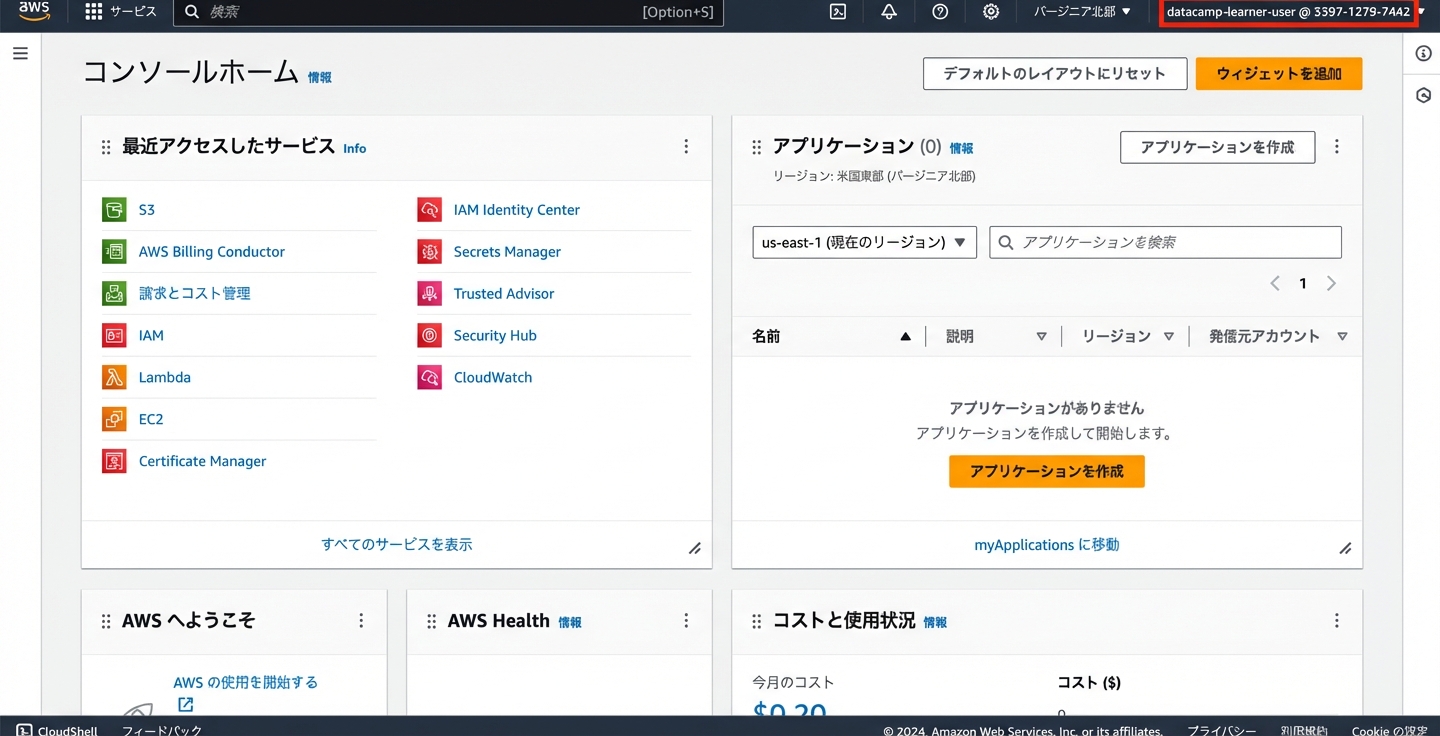Open 最近アクセスしたサービス widget options menu
Viewport: 1440px width, 736px height.
point(686,147)
